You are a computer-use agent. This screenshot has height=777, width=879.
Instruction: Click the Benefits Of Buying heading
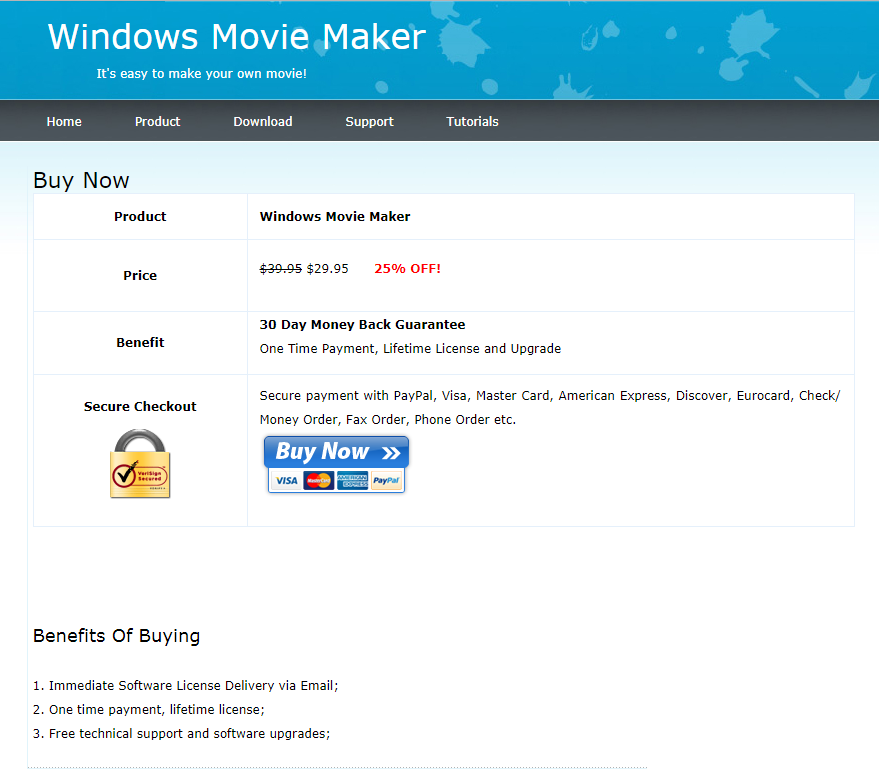[116, 636]
